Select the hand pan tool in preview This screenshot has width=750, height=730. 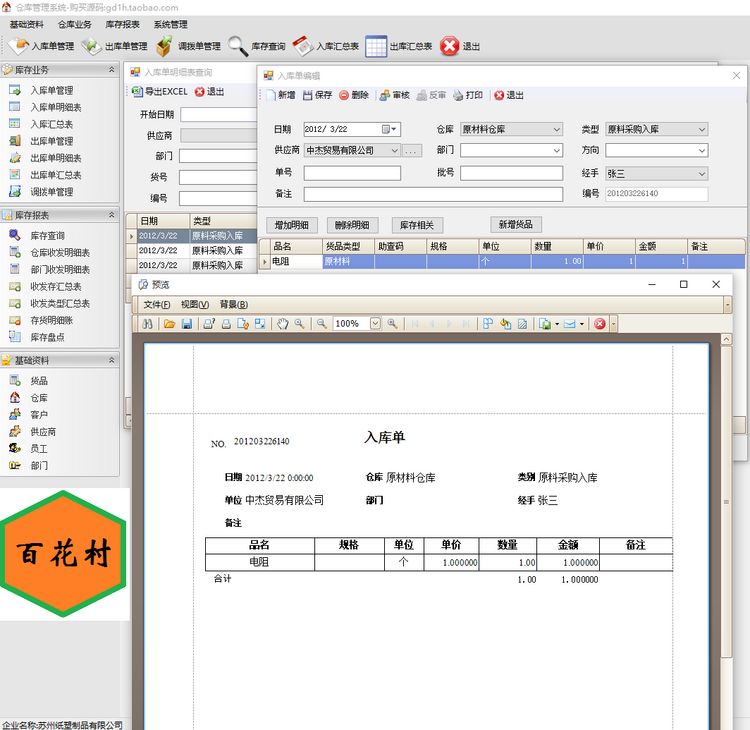click(x=283, y=324)
